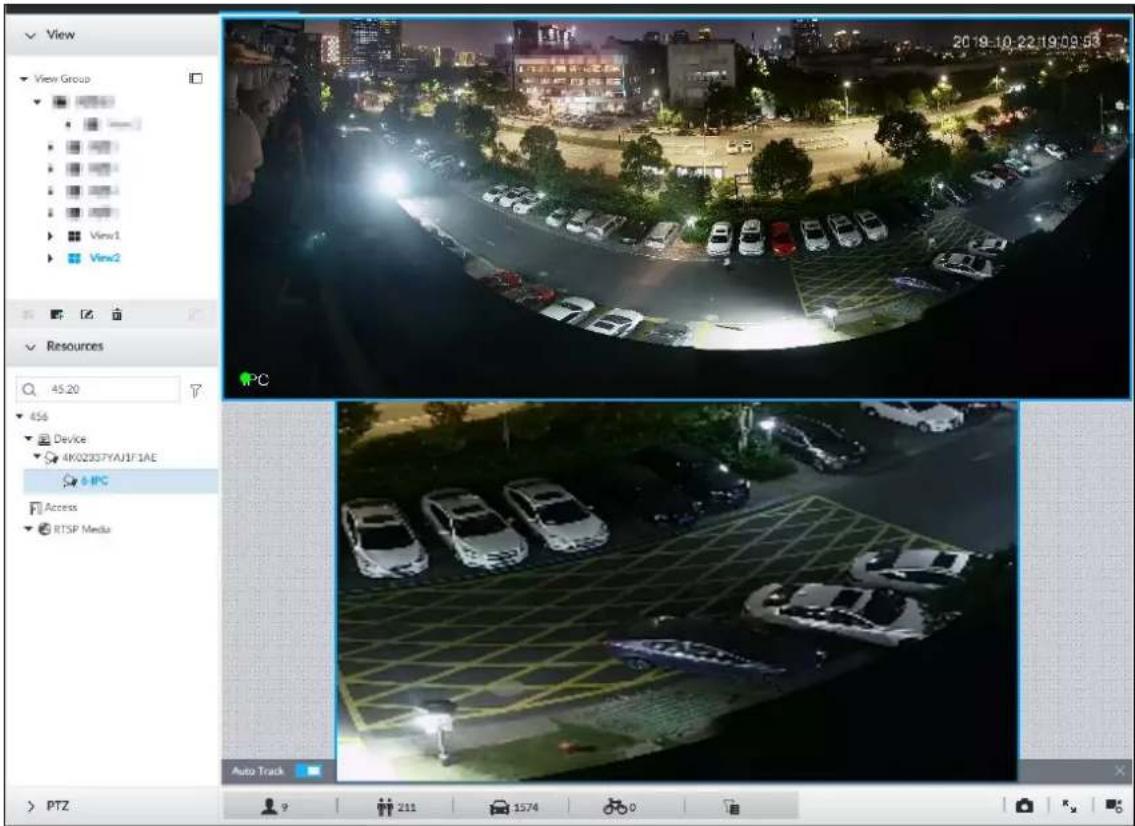
Task: Click the full screen arrows icon
Action: pos(1069,806)
